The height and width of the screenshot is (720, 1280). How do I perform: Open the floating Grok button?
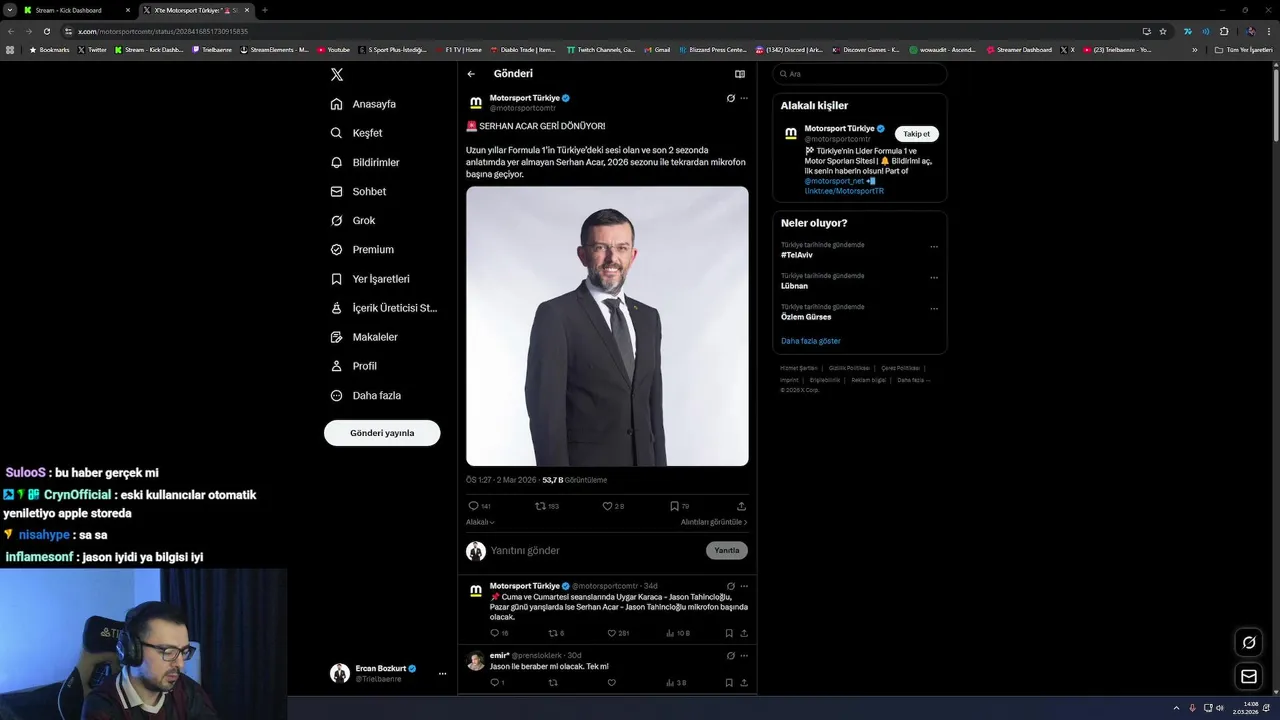pyautogui.click(x=1249, y=642)
